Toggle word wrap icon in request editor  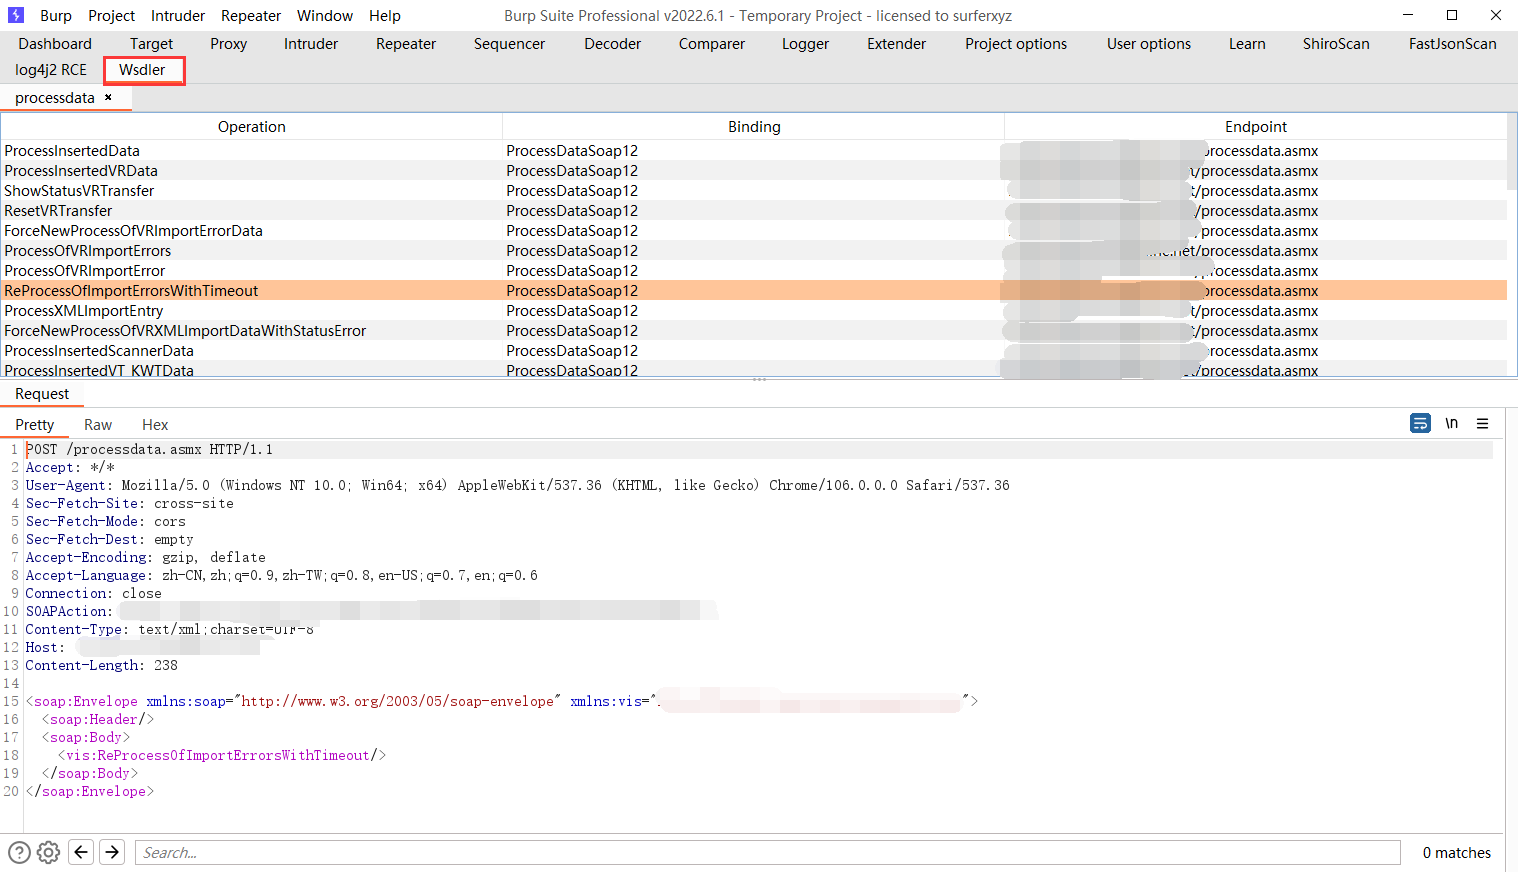(1420, 423)
